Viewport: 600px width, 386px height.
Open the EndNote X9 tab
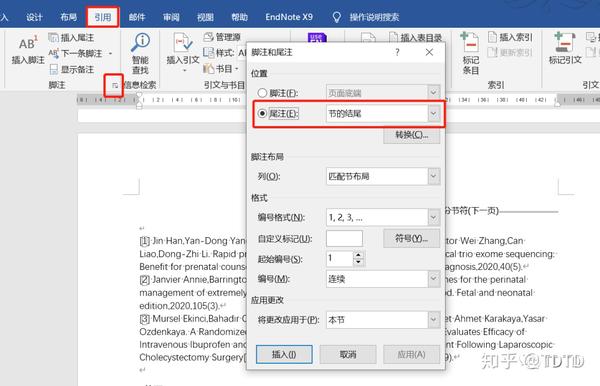click(x=289, y=17)
